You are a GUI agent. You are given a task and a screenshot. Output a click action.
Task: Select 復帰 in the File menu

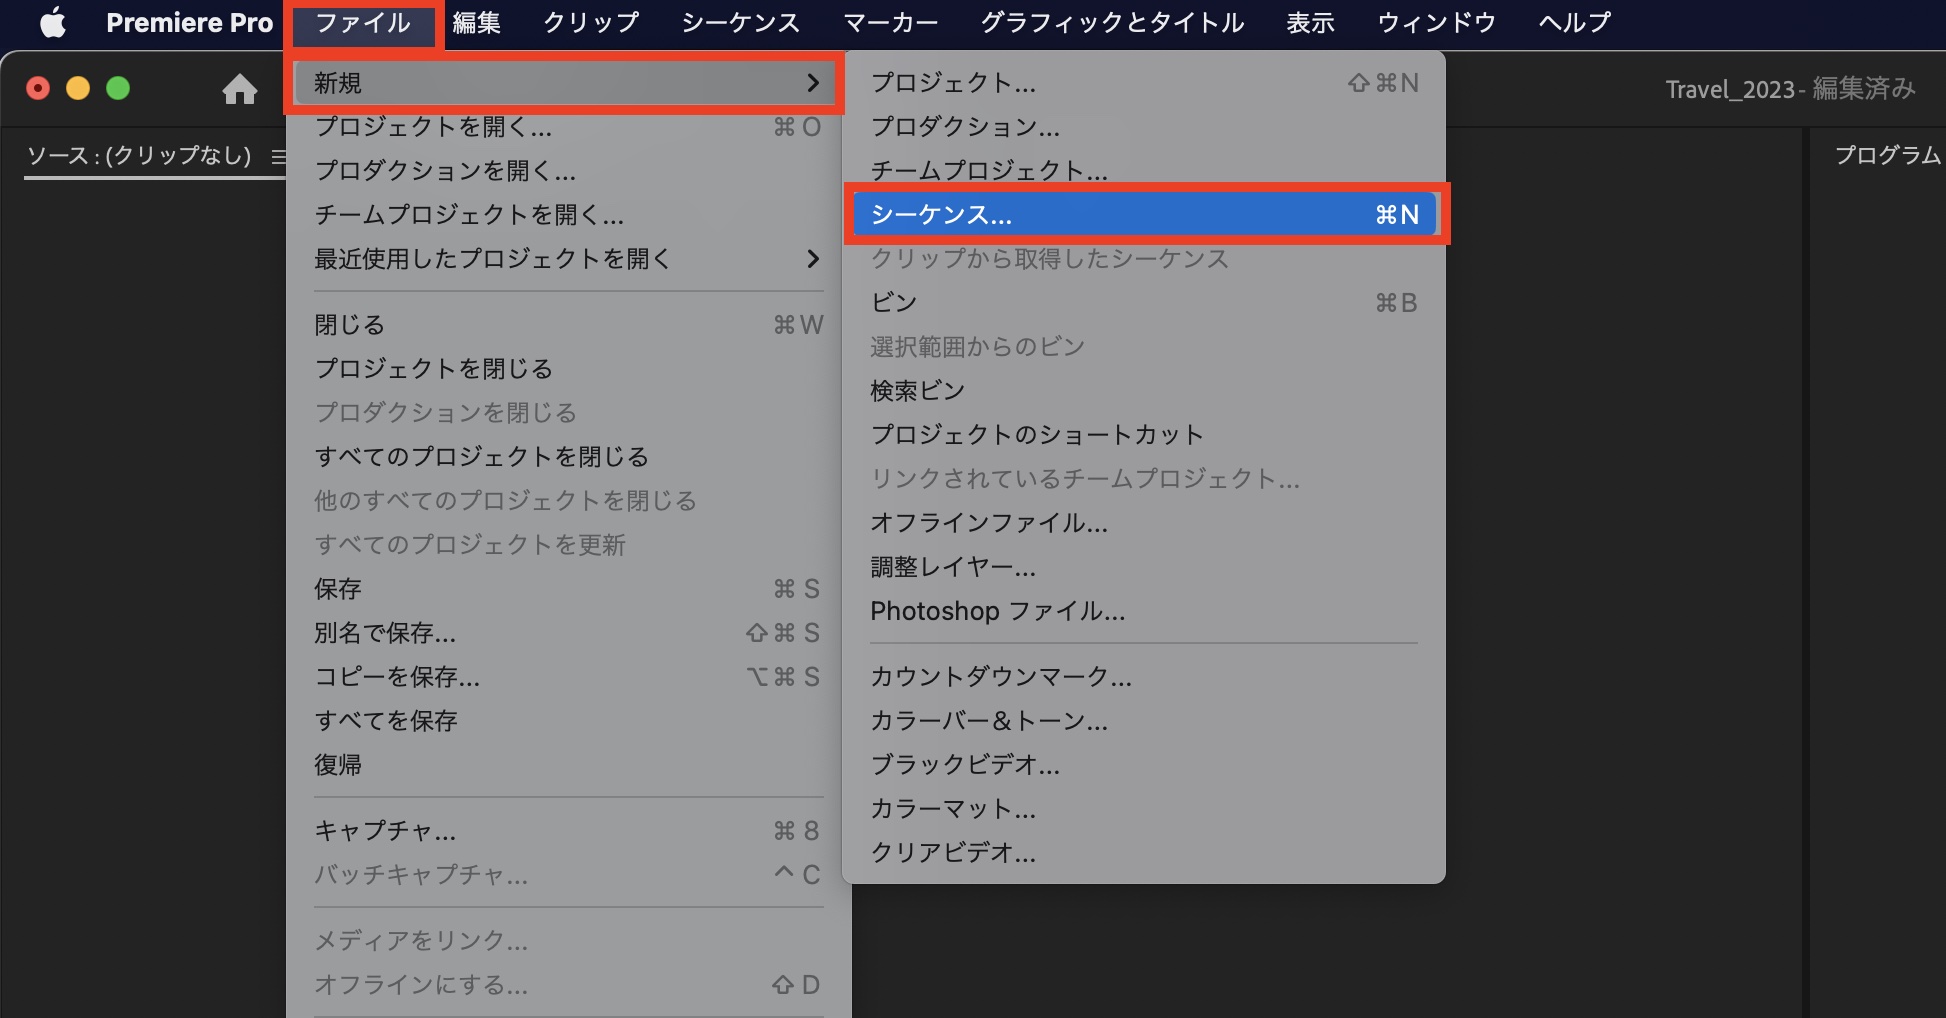pyautogui.click(x=569, y=765)
